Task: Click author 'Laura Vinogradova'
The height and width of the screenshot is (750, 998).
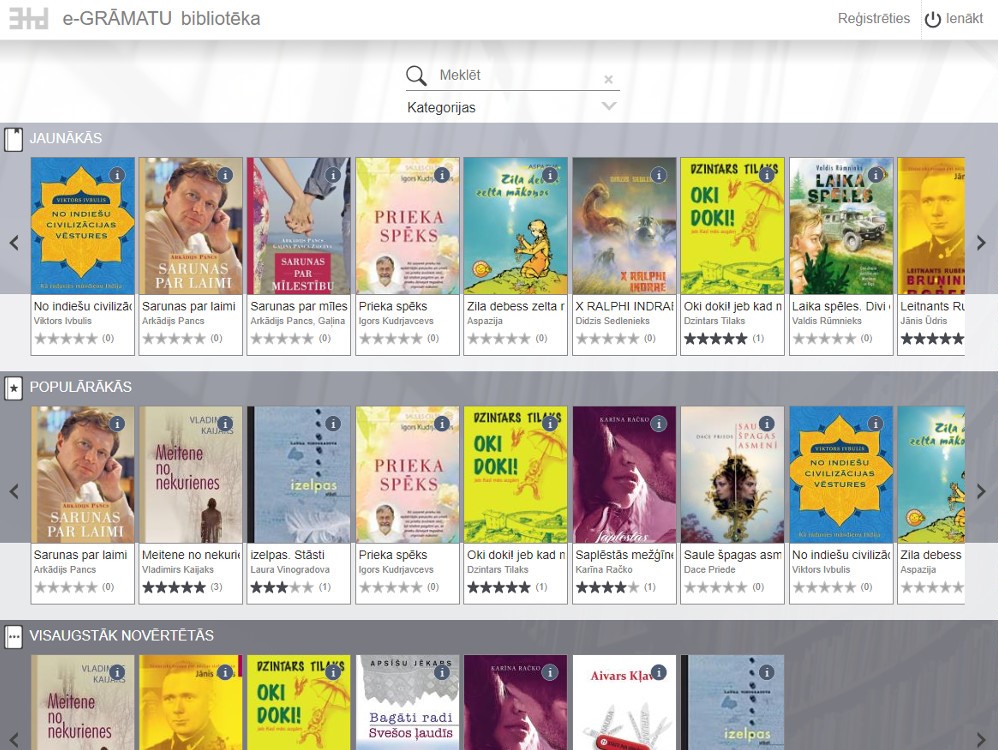Action: point(290,569)
